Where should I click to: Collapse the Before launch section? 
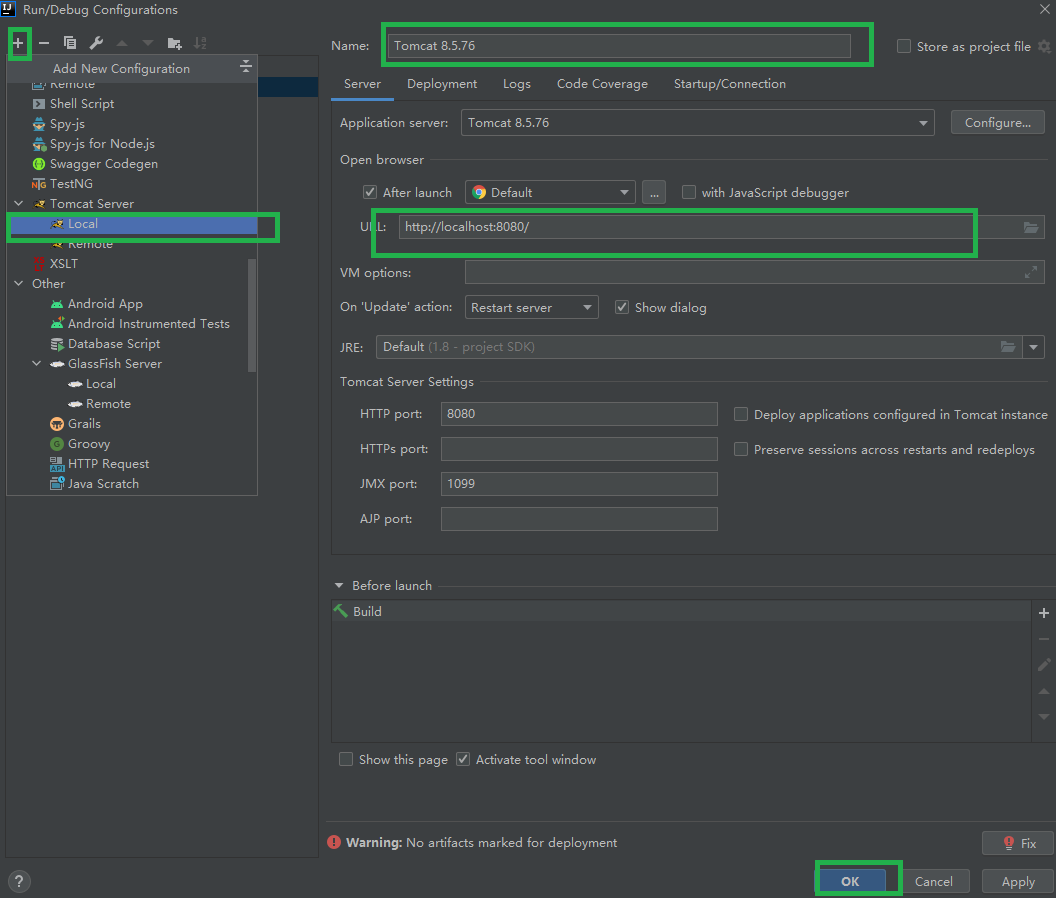[x=339, y=585]
